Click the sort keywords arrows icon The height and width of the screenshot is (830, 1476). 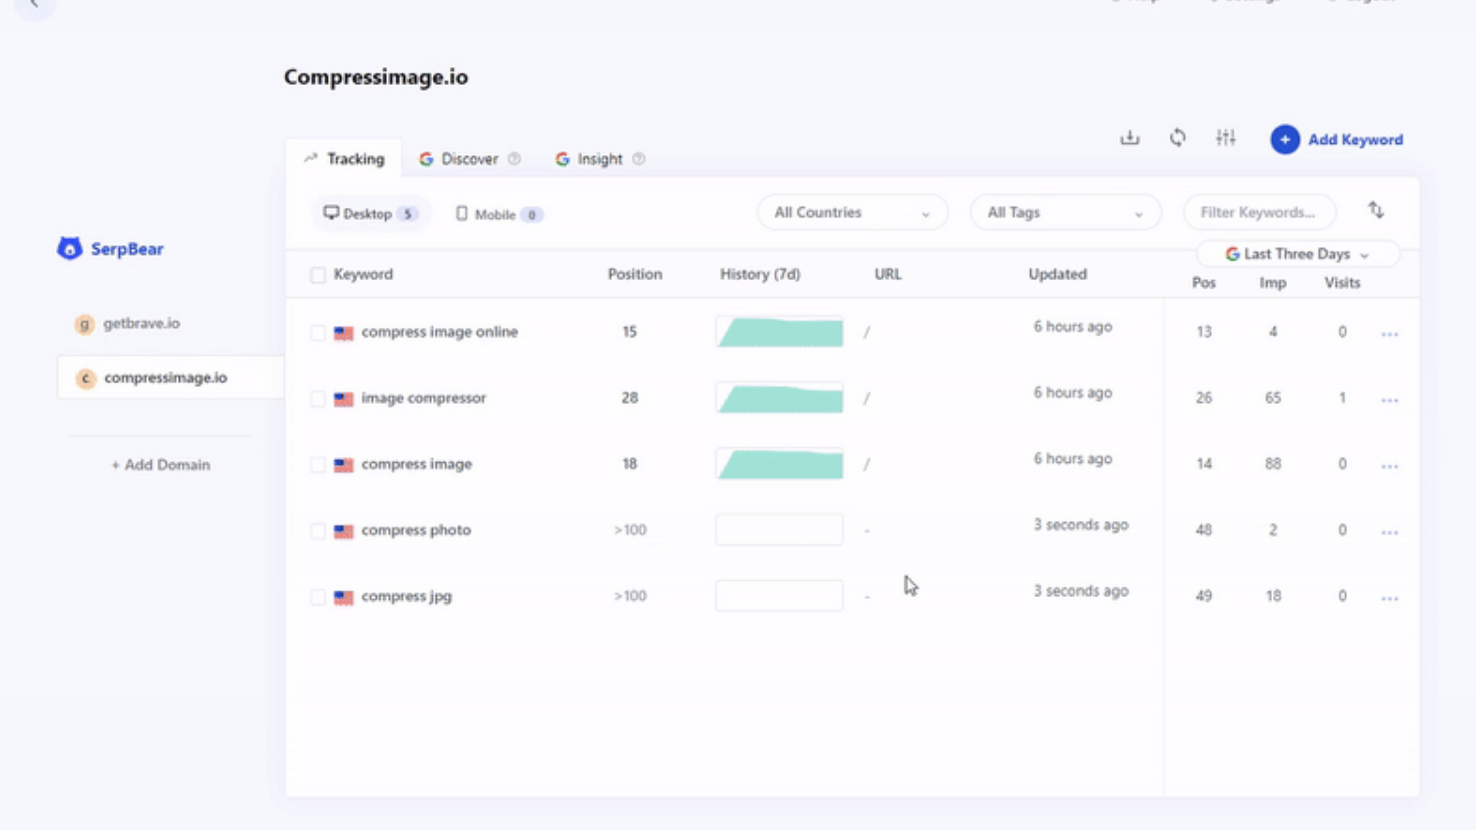[1376, 210]
